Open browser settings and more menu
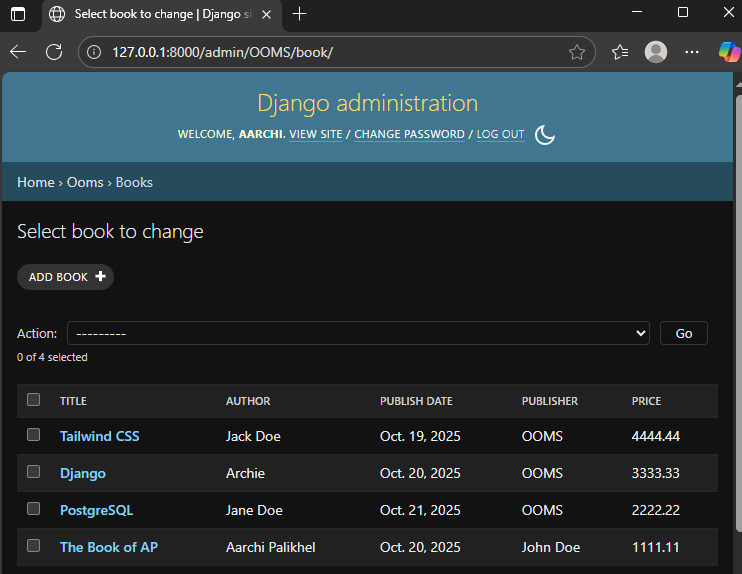This screenshot has width=742, height=574. 692,52
